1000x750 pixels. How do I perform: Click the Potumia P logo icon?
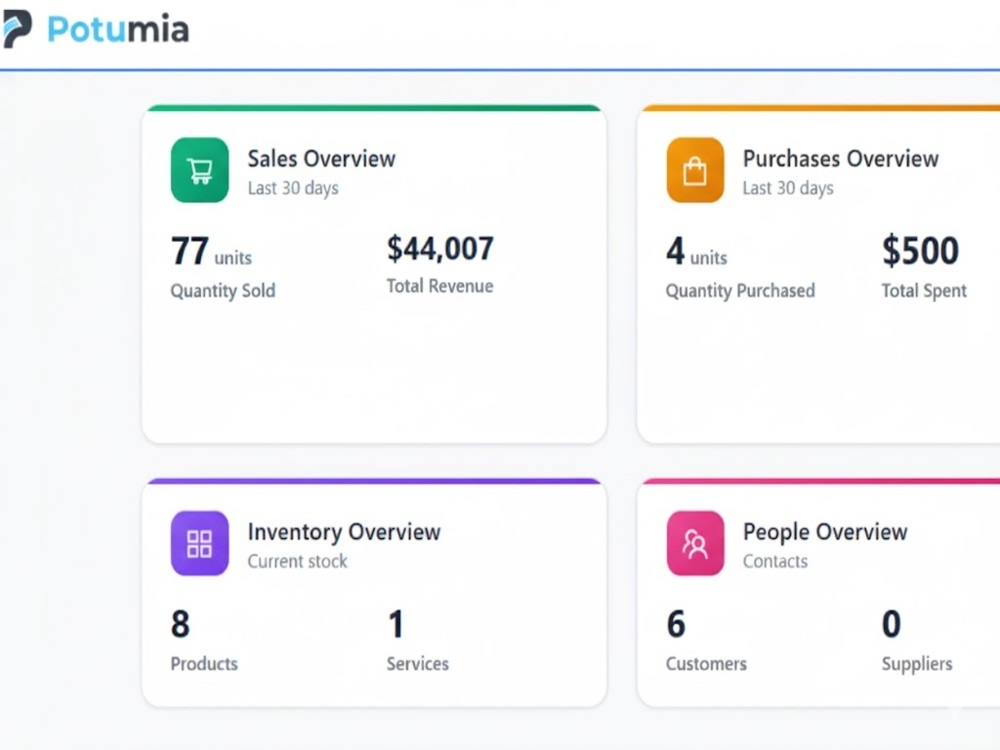(x=17, y=29)
